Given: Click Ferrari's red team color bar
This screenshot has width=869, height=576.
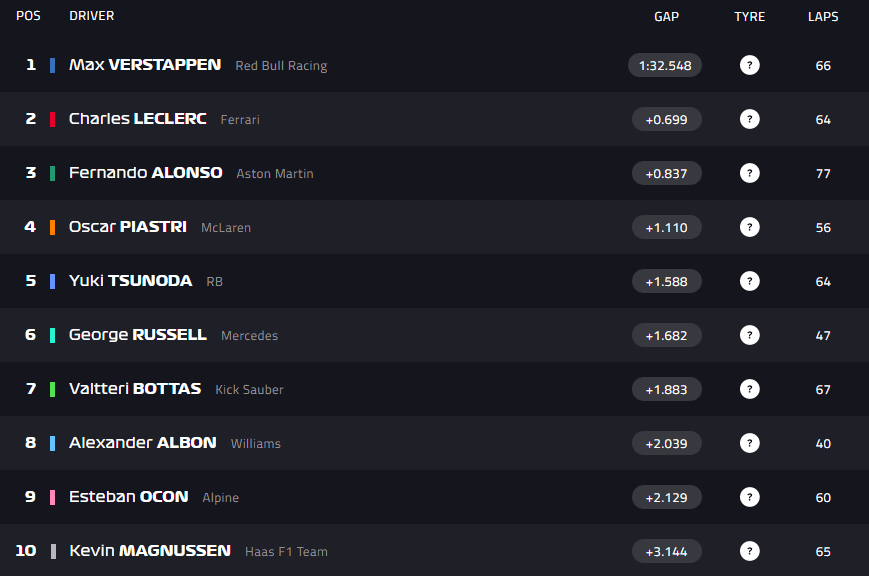Looking at the screenshot, I should pos(53,119).
